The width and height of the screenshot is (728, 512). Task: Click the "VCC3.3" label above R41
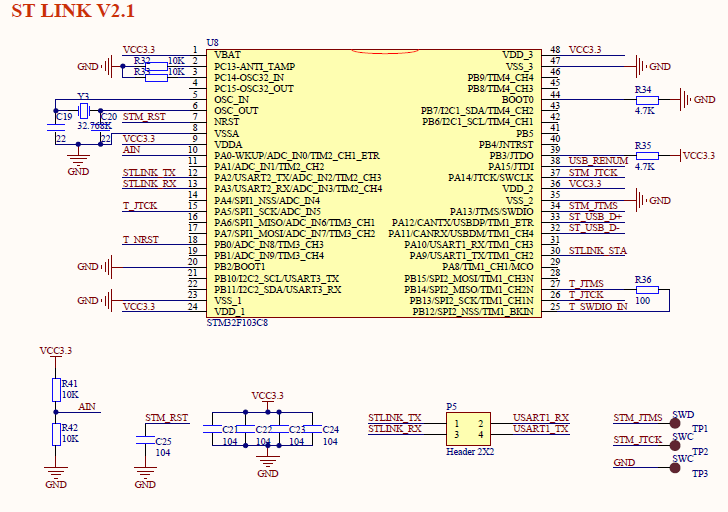point(56,350)
